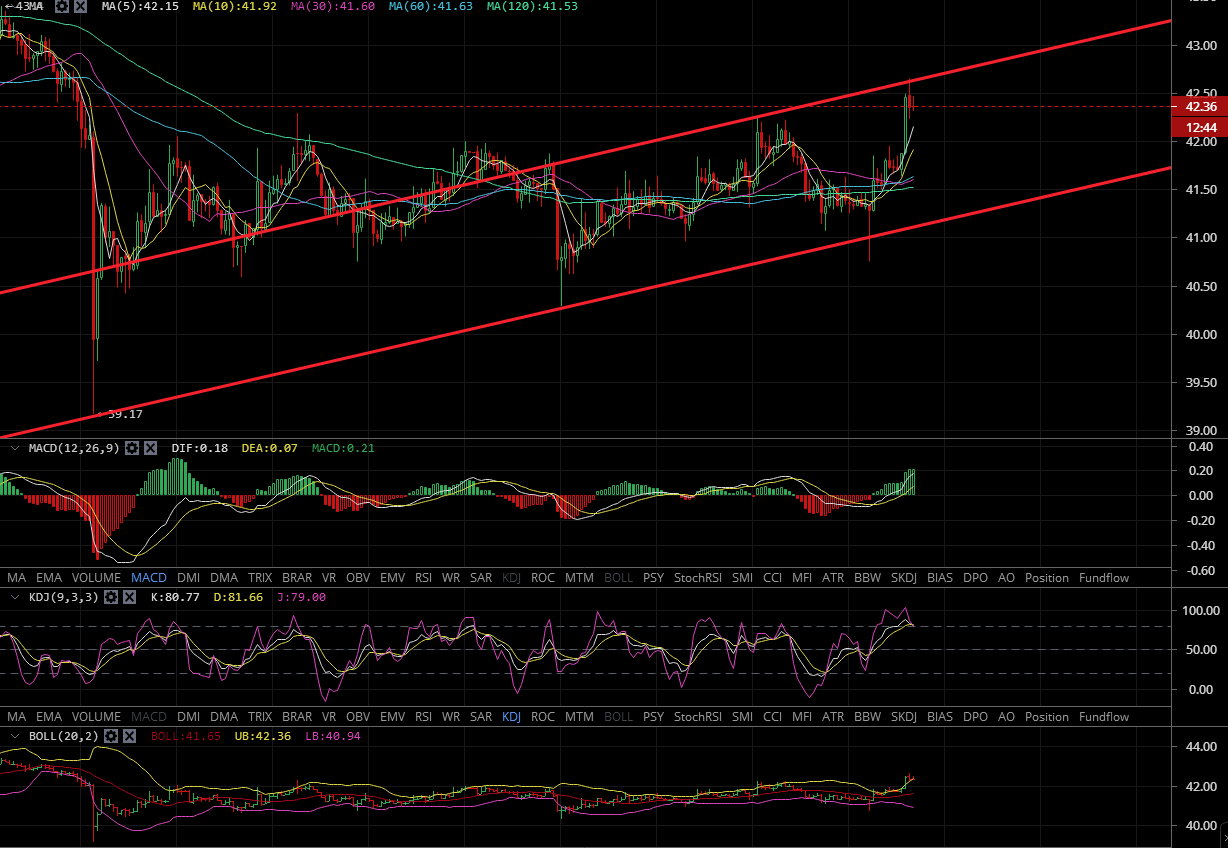This screenshot has width=1228, height=848.
Task: Choose EMV in the KDJ panel tab row
Action: pyautogui.click(x=392, y=717)
